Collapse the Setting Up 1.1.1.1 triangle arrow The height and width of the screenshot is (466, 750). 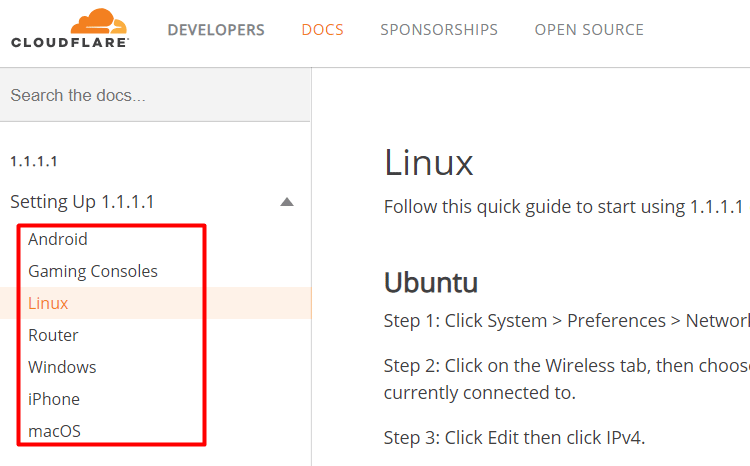coord(287,201)
